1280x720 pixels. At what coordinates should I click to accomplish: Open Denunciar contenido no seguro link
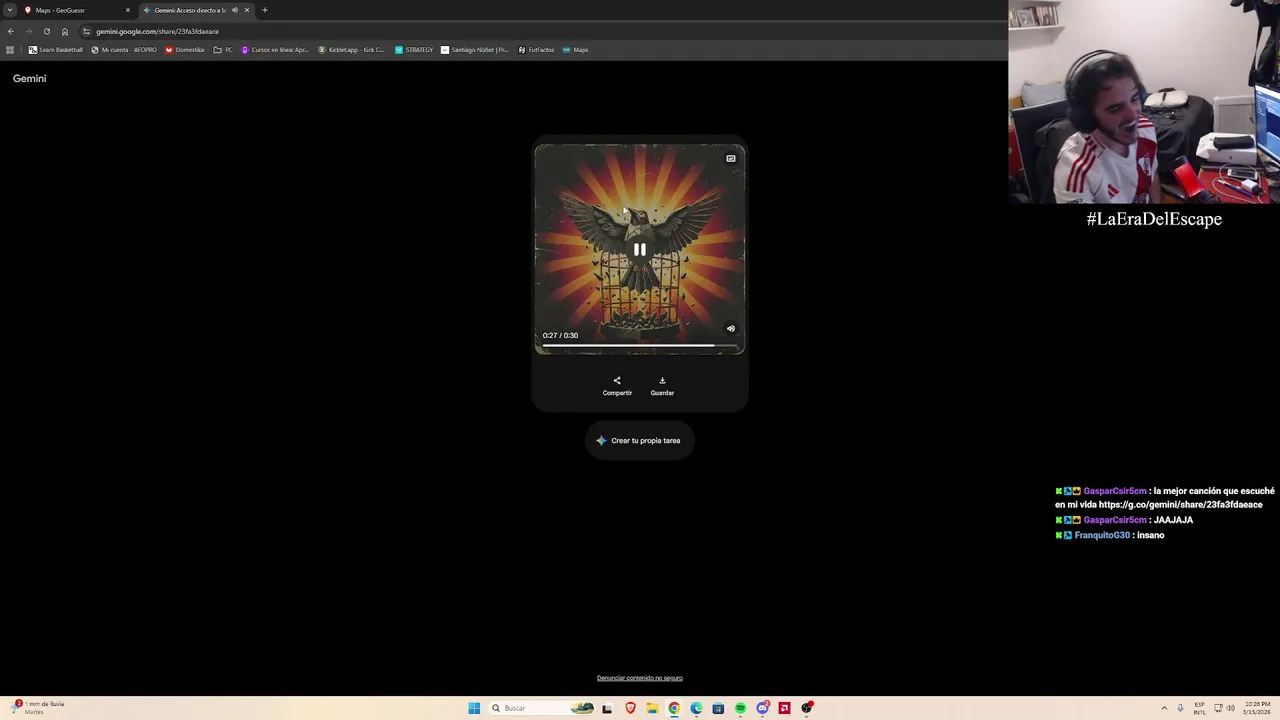coord(640,678)
